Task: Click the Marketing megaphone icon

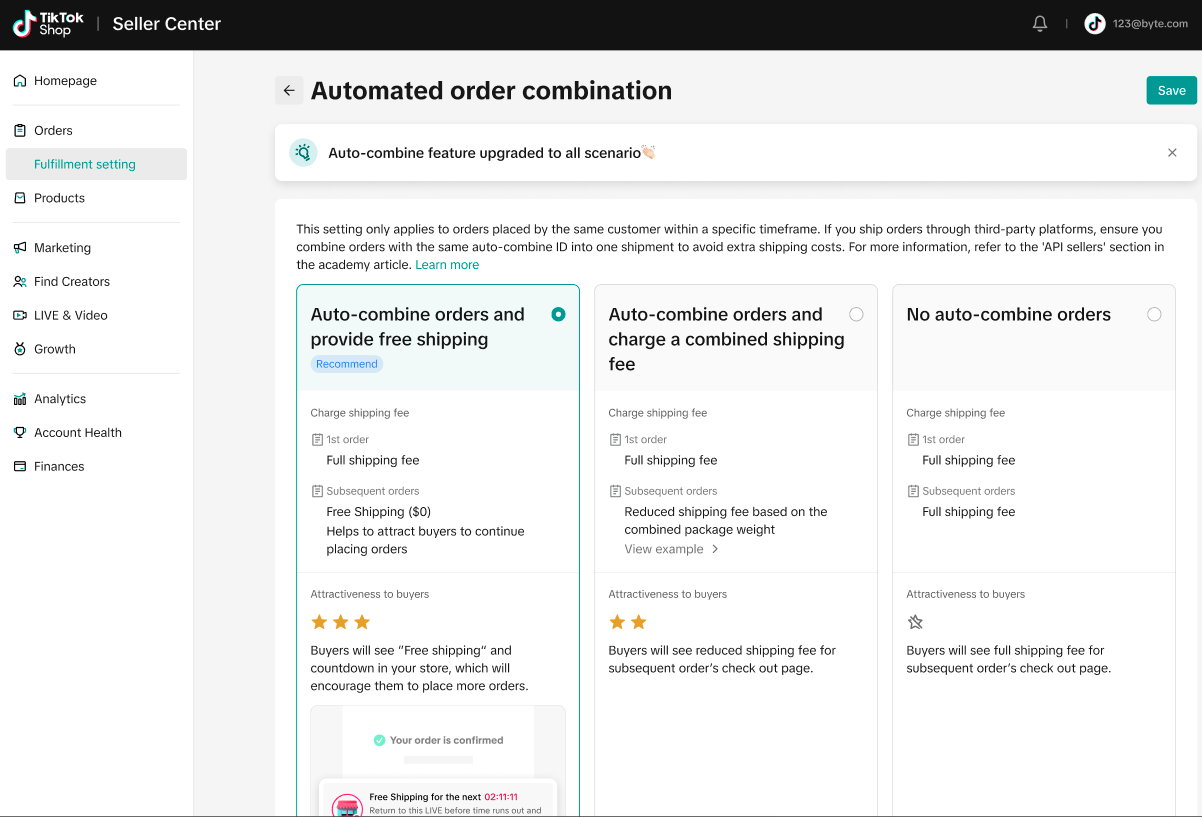Action: pos(20,248)
